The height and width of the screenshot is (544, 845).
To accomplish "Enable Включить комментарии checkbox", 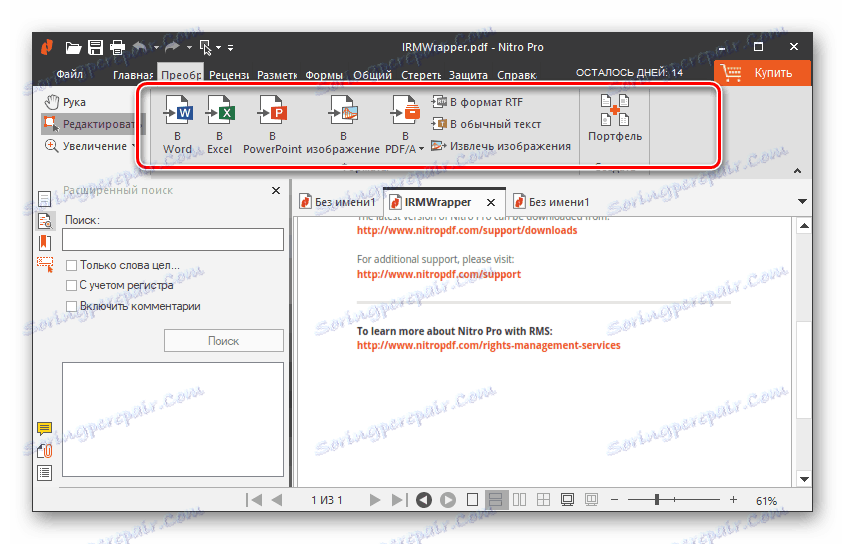I will coord(71,306).
